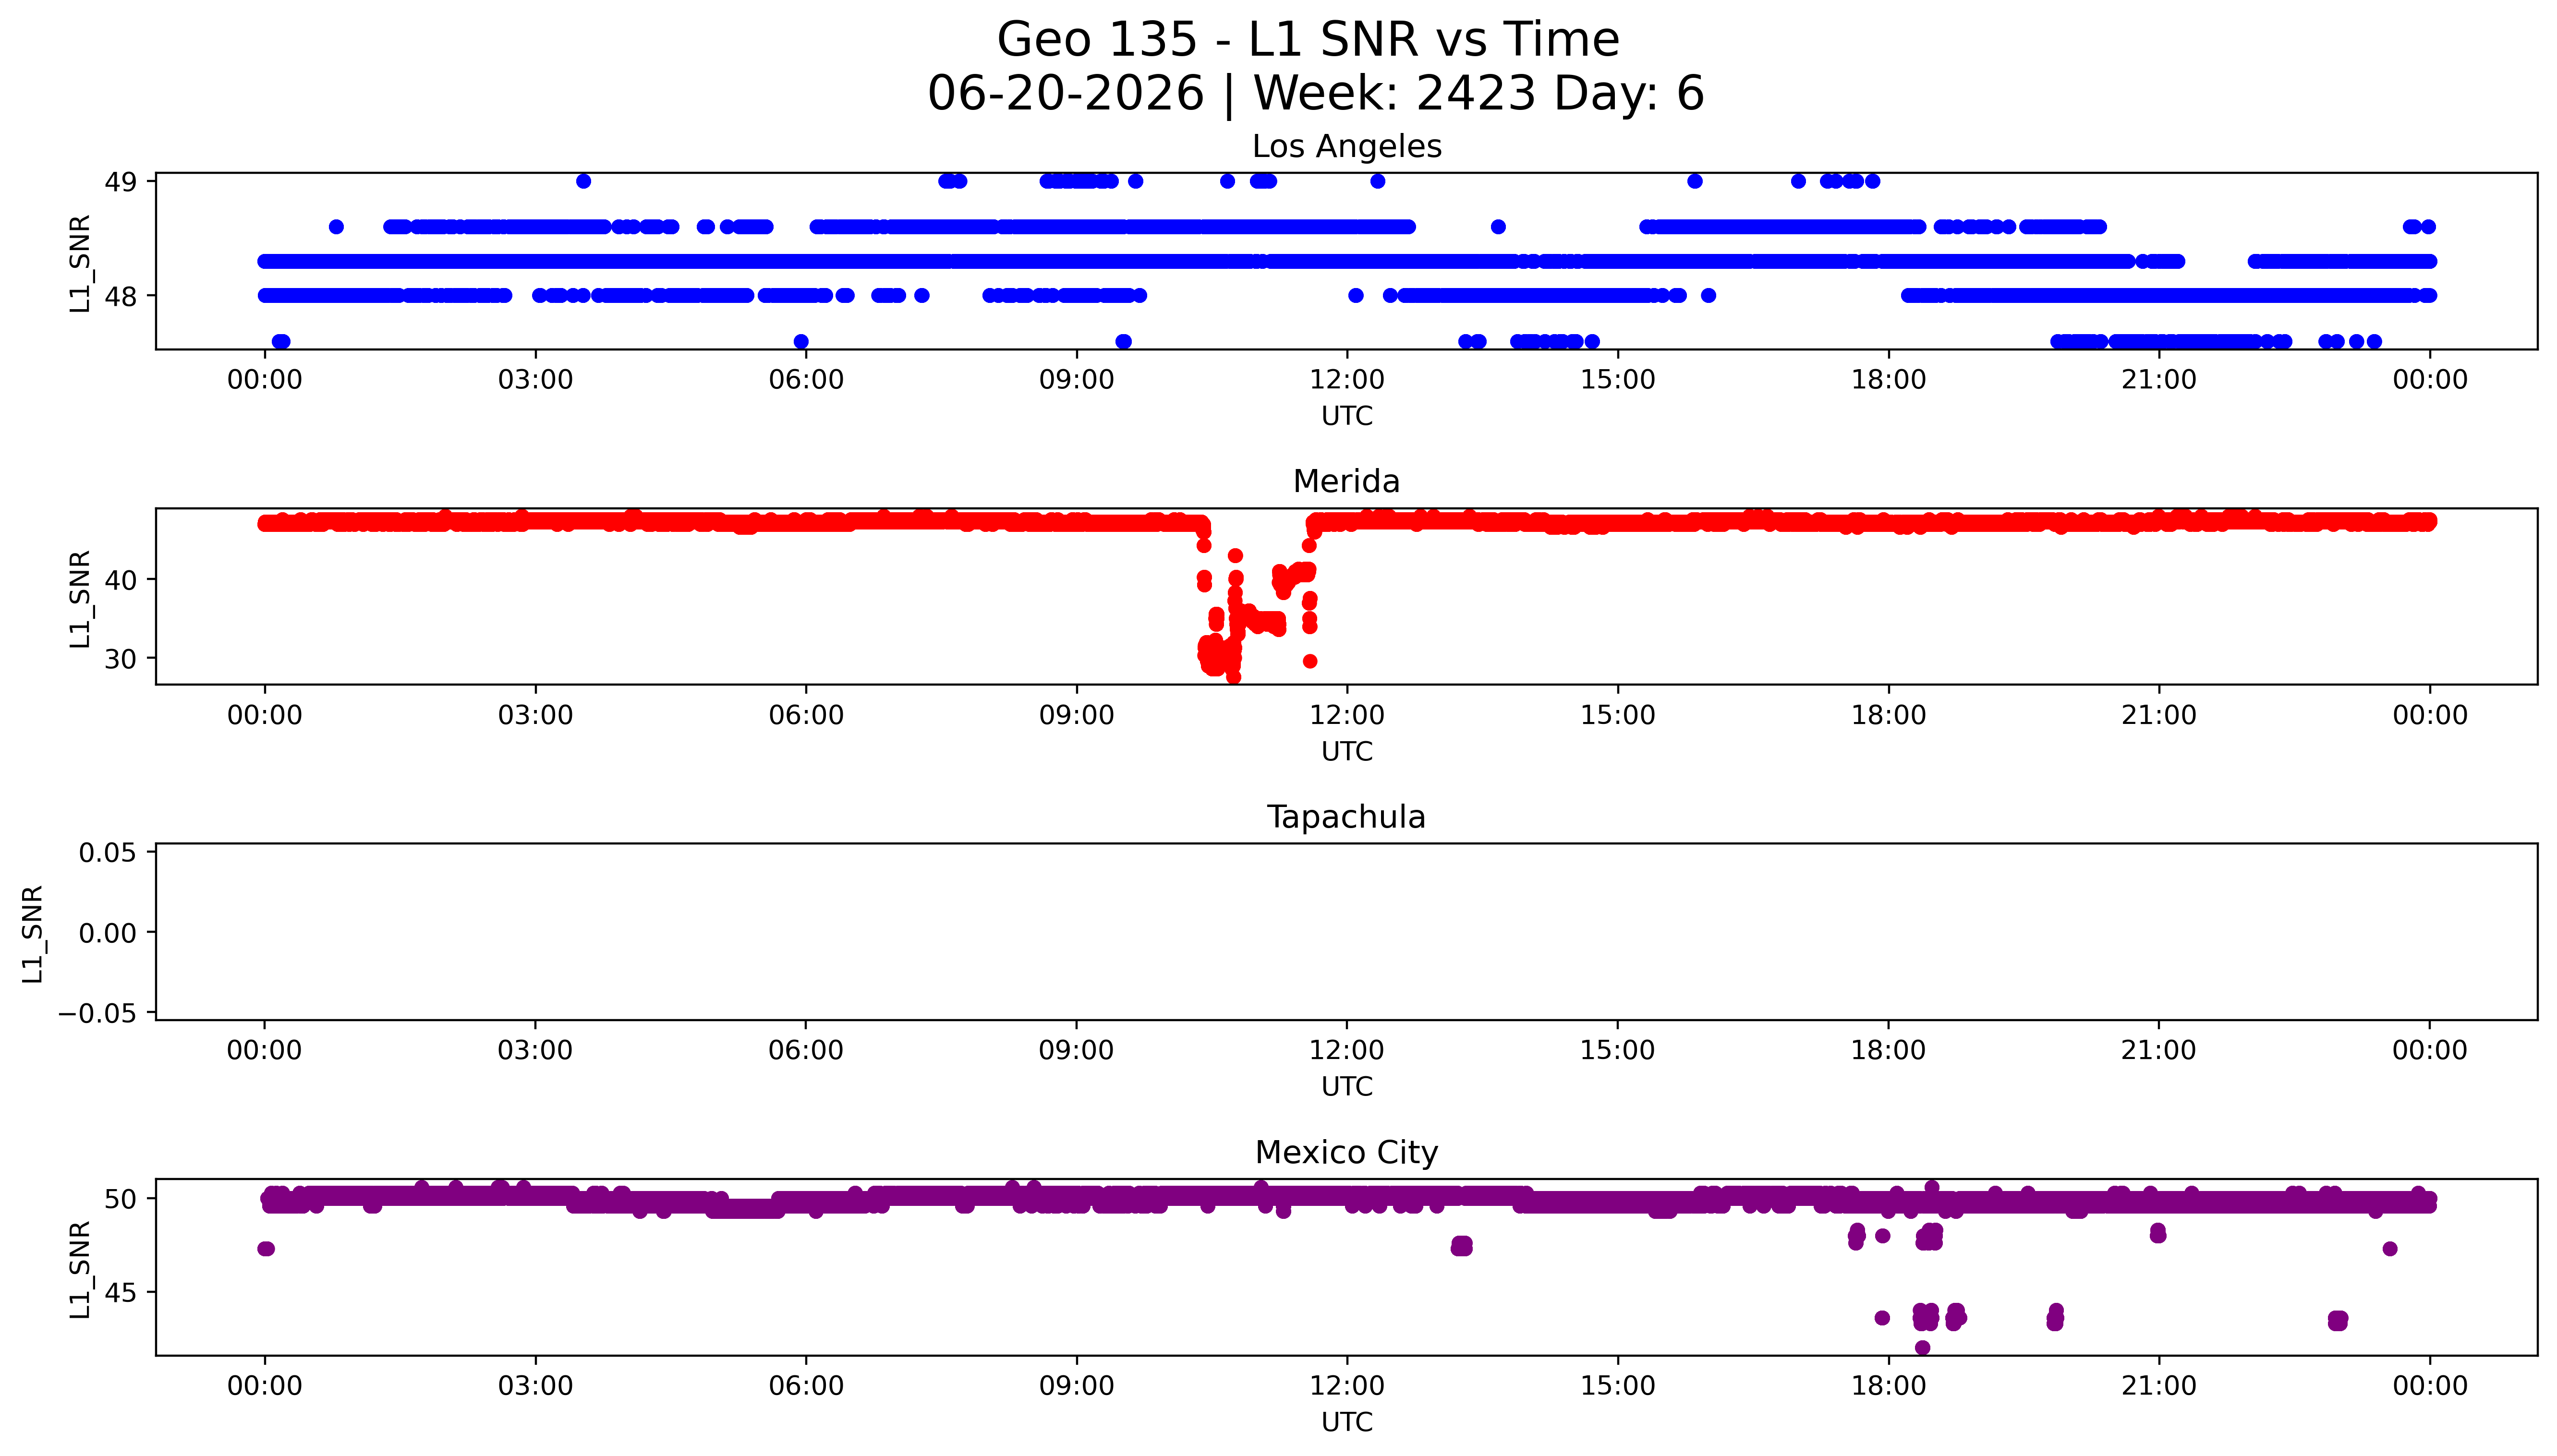Screen dimensions: 2557x1456
Task: Click the UTC axis label below Merida plot
Action: [1346, 752]
